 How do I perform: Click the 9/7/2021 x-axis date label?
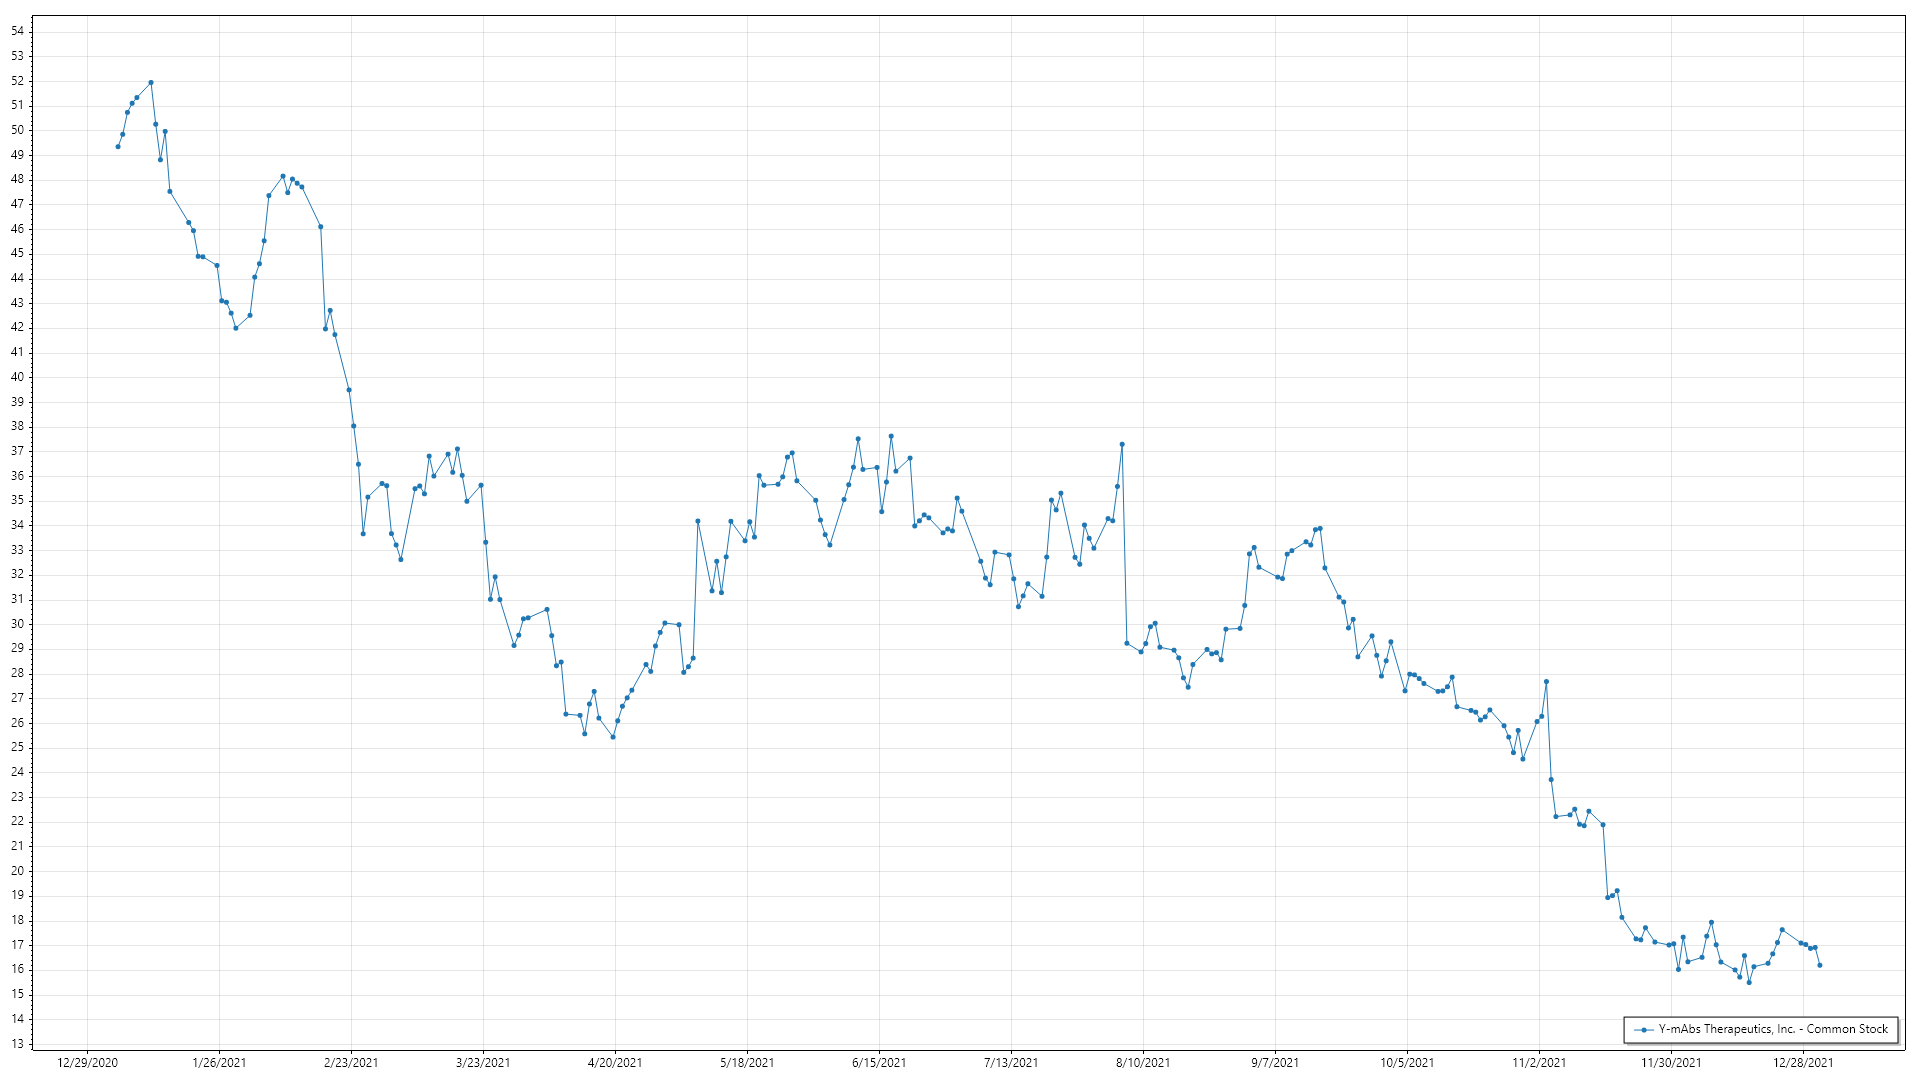click(x=1275, y=1063)
